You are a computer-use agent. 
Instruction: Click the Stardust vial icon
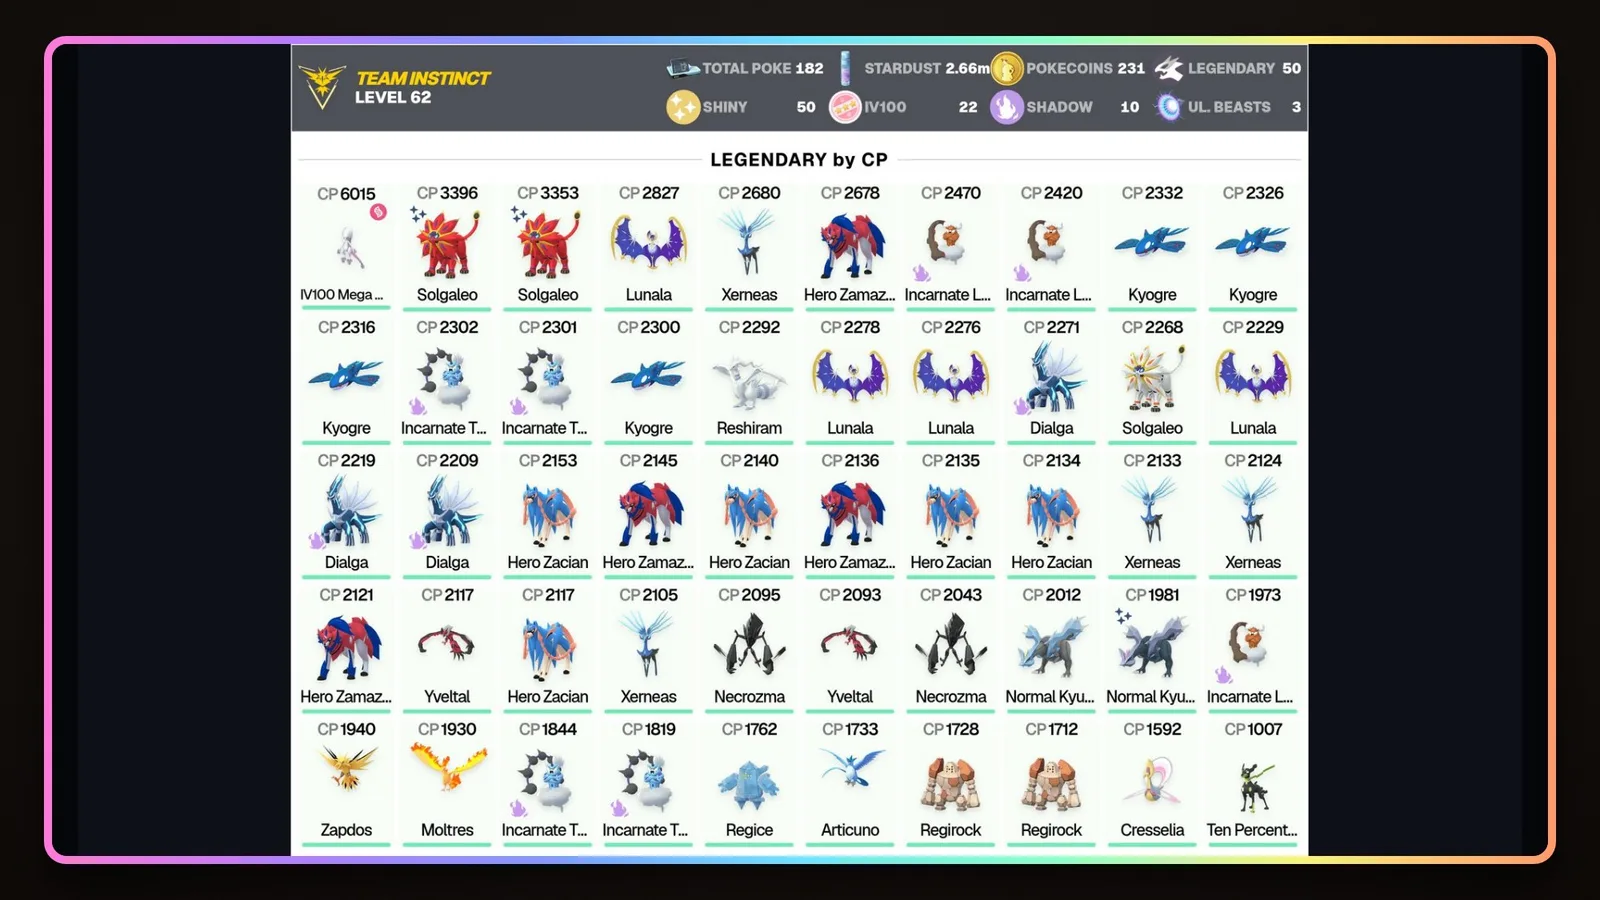(x=845, y=68)
